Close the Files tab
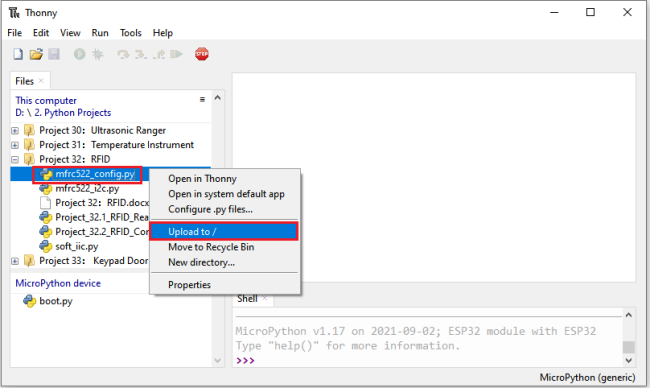Viewport: 650px width, 388px height. (41, 80)
